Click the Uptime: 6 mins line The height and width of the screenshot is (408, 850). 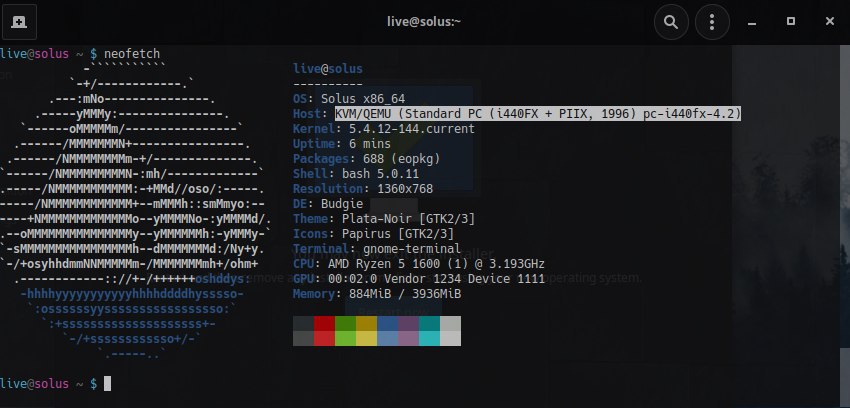[x=342, y=144]
